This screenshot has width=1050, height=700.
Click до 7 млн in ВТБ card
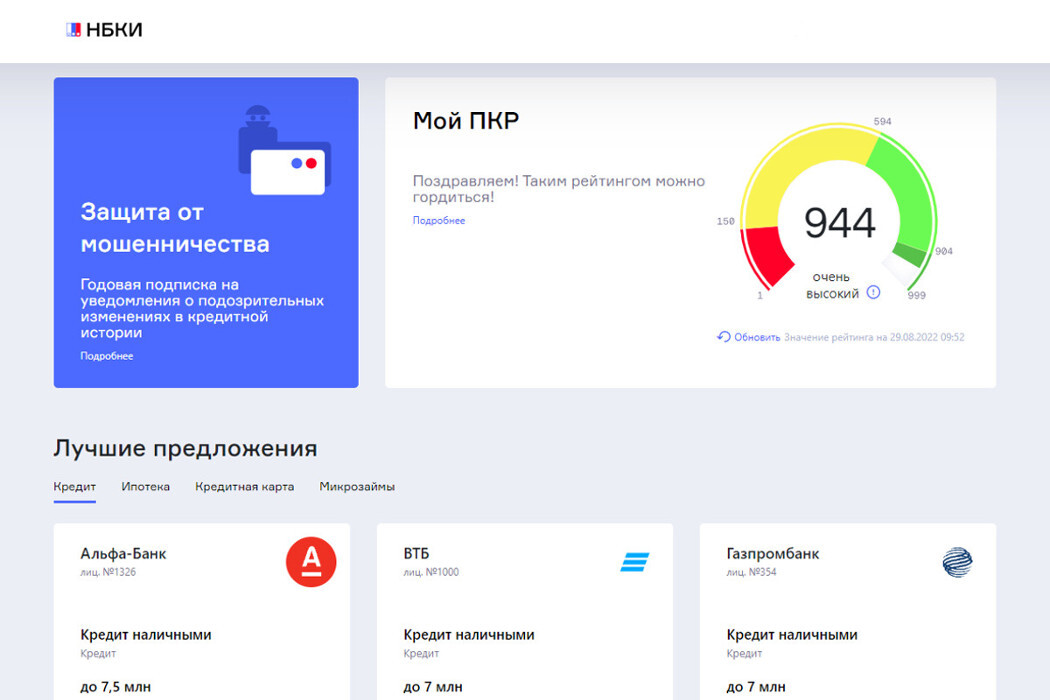pyautogui.click(x=433, y=687)
